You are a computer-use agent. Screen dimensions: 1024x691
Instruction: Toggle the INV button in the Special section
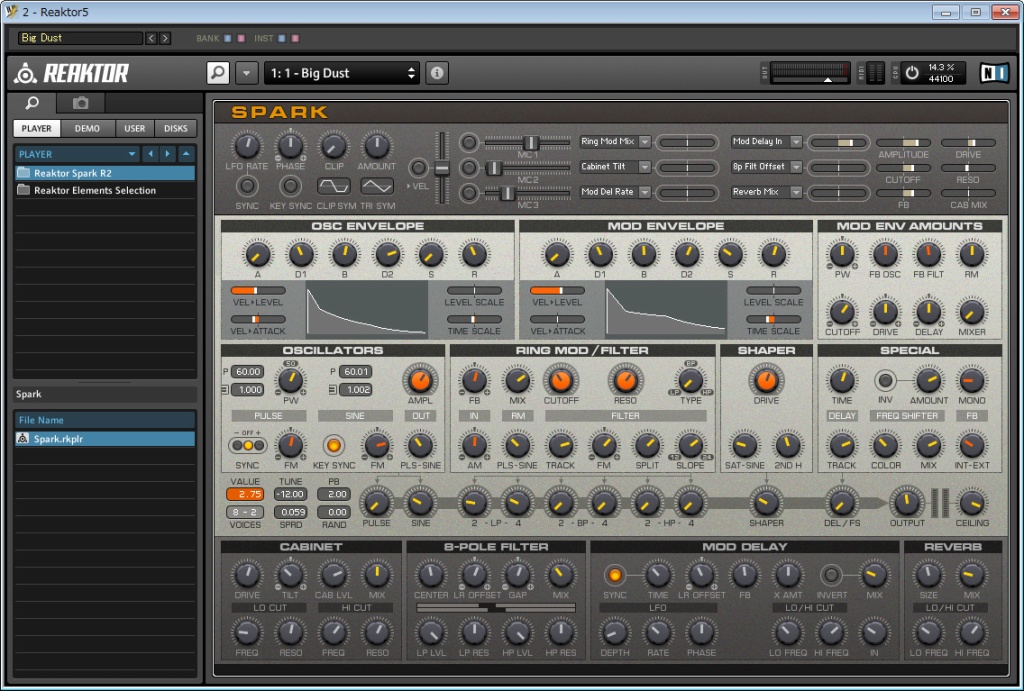tap(885, 379)
